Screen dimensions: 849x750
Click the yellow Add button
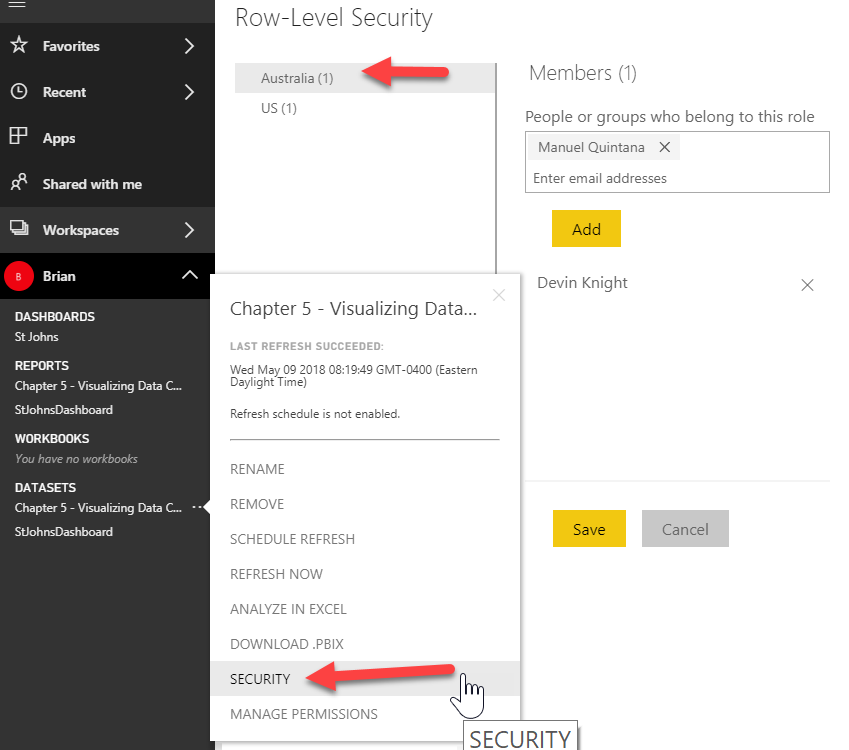(586, 228)
